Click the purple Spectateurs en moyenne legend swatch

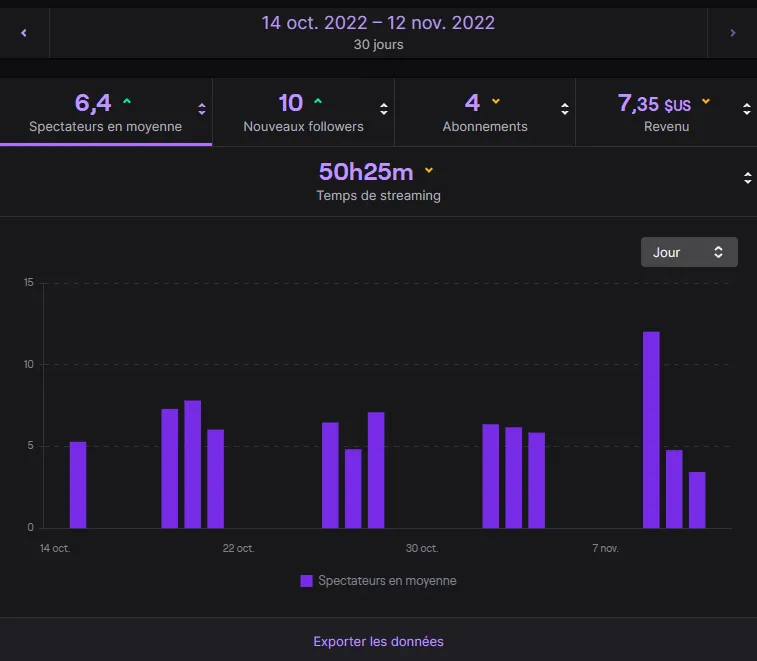click(306, 581)
